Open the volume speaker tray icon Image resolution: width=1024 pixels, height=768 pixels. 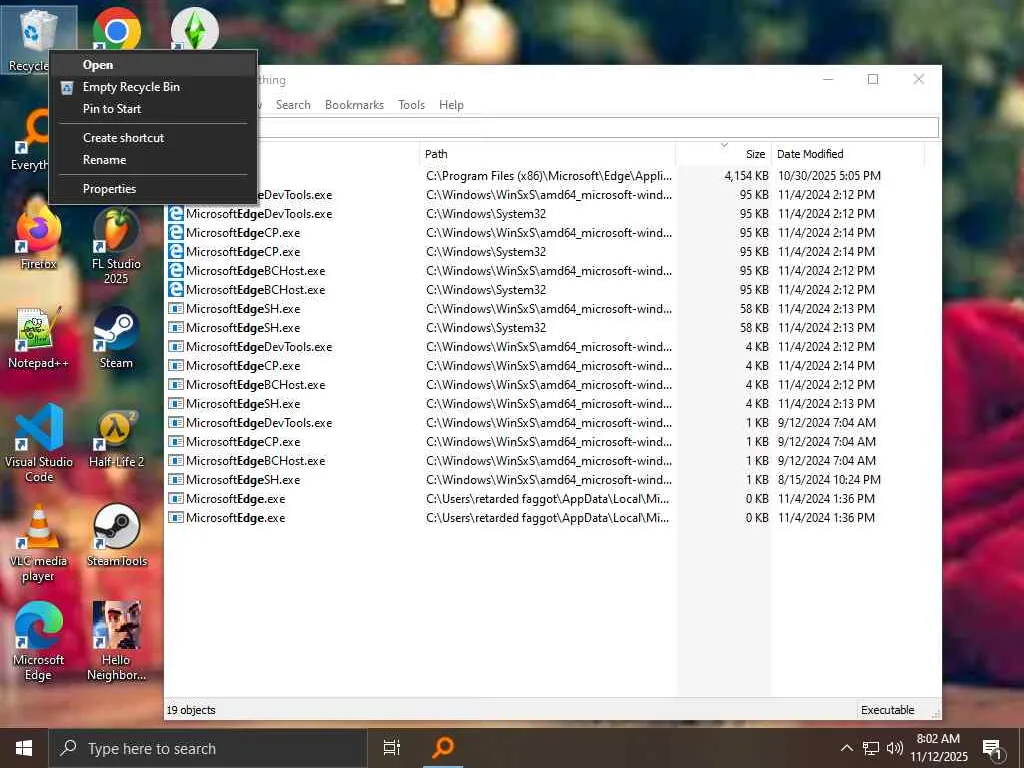click(895, 748)
